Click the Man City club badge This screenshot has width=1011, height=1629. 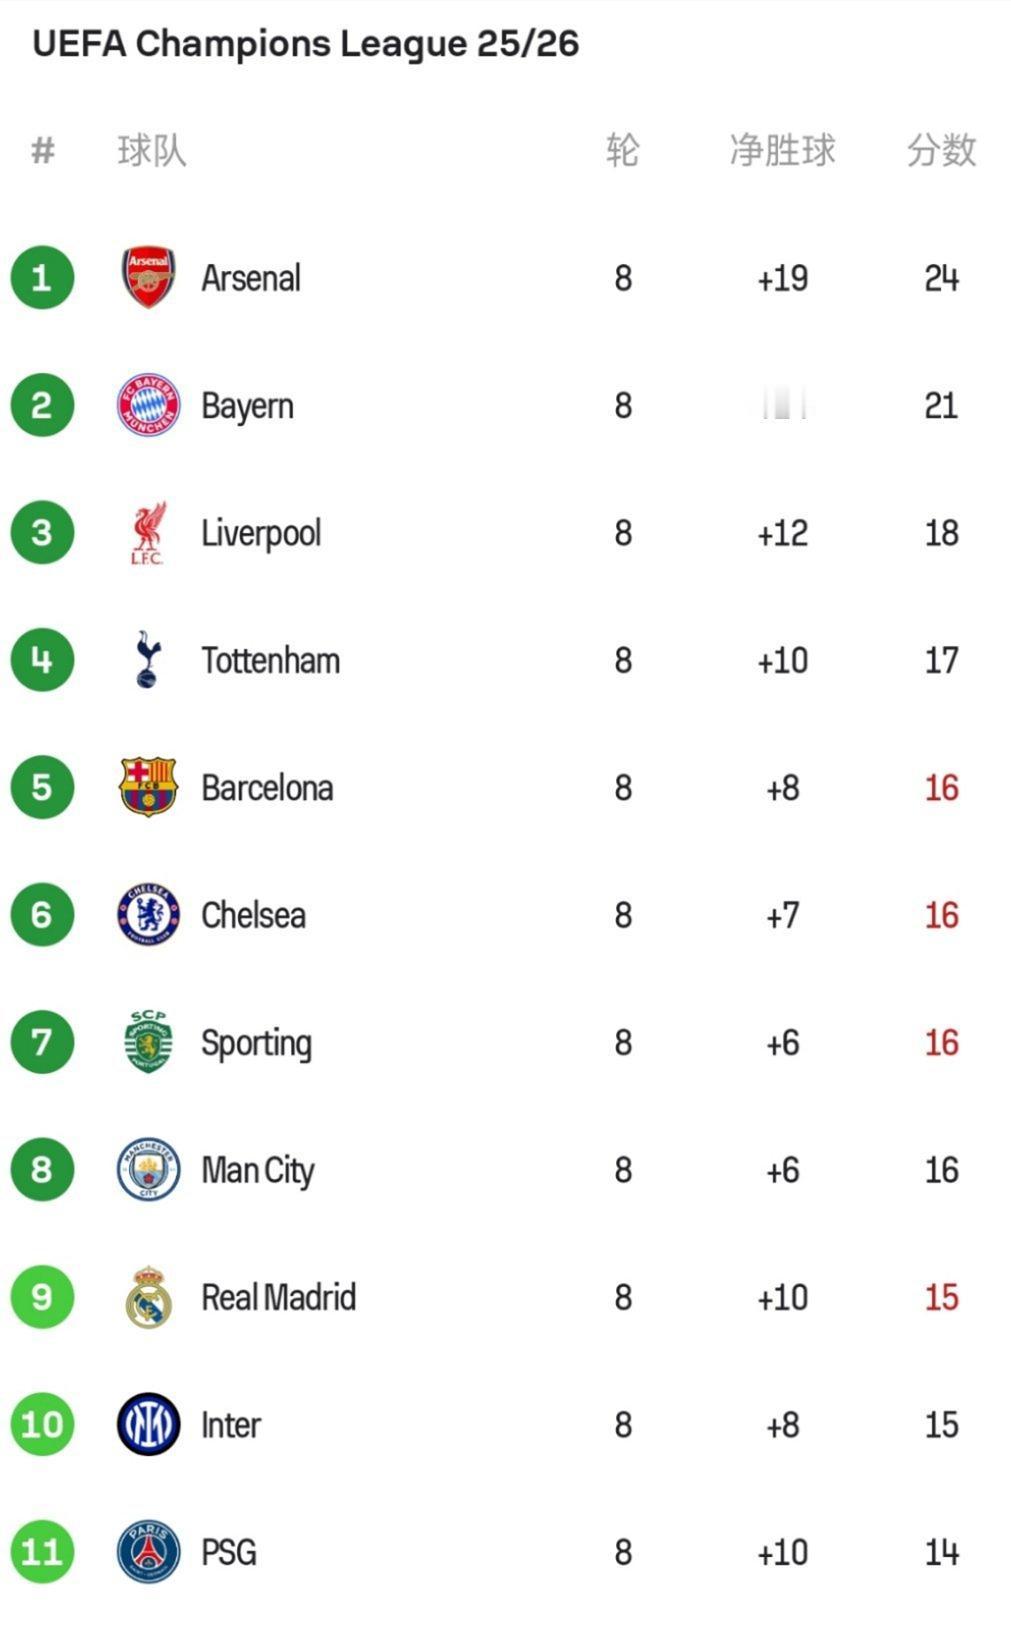point(148,1169)
